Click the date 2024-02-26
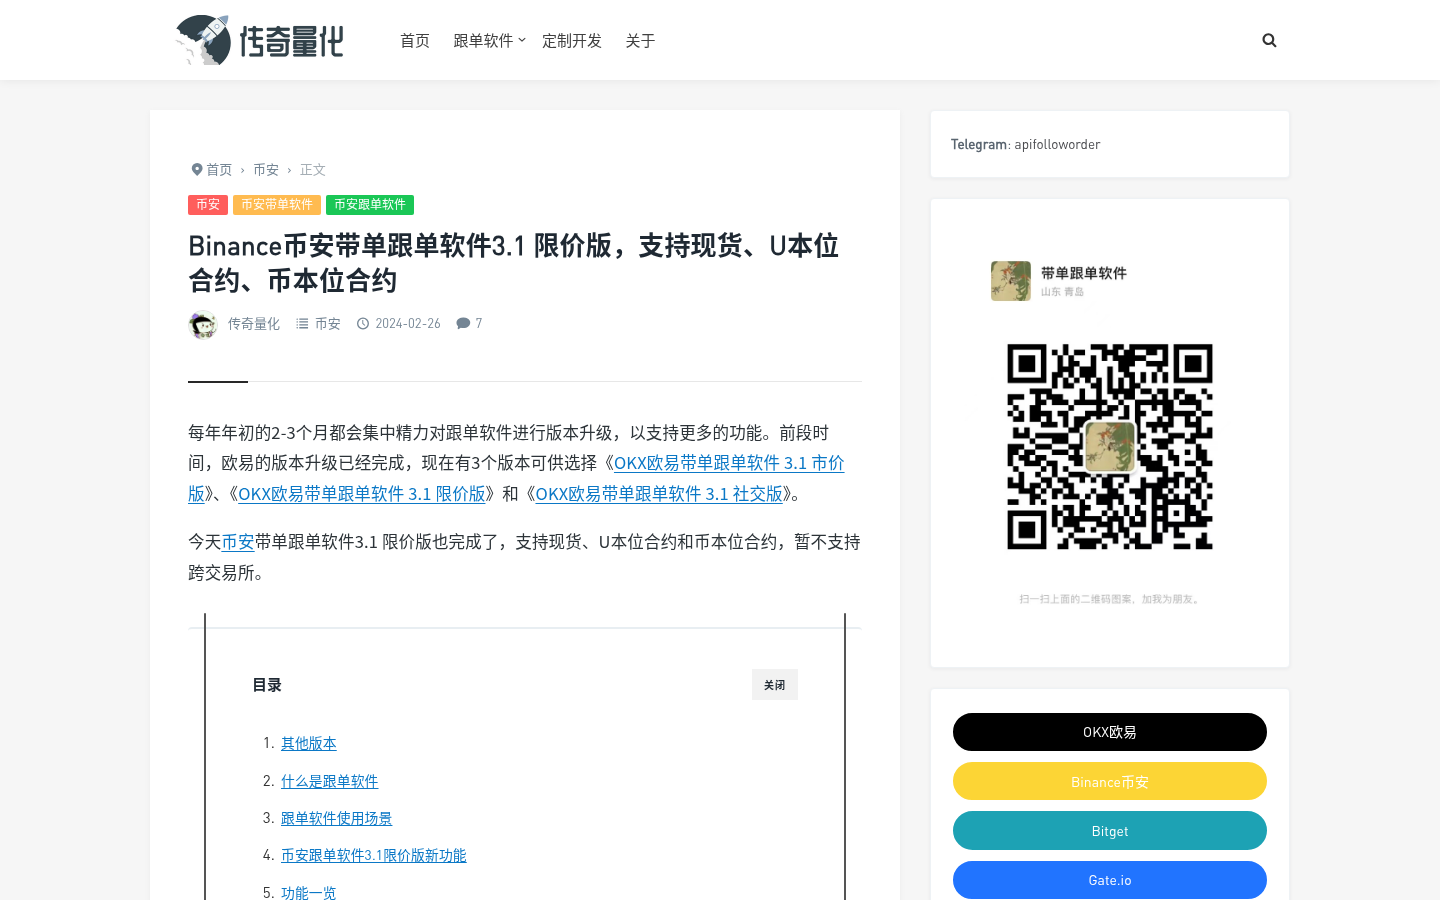Image resolution: width=1440 pixels, height=900 pixels. pyautogui.click(x=408, y=323)
